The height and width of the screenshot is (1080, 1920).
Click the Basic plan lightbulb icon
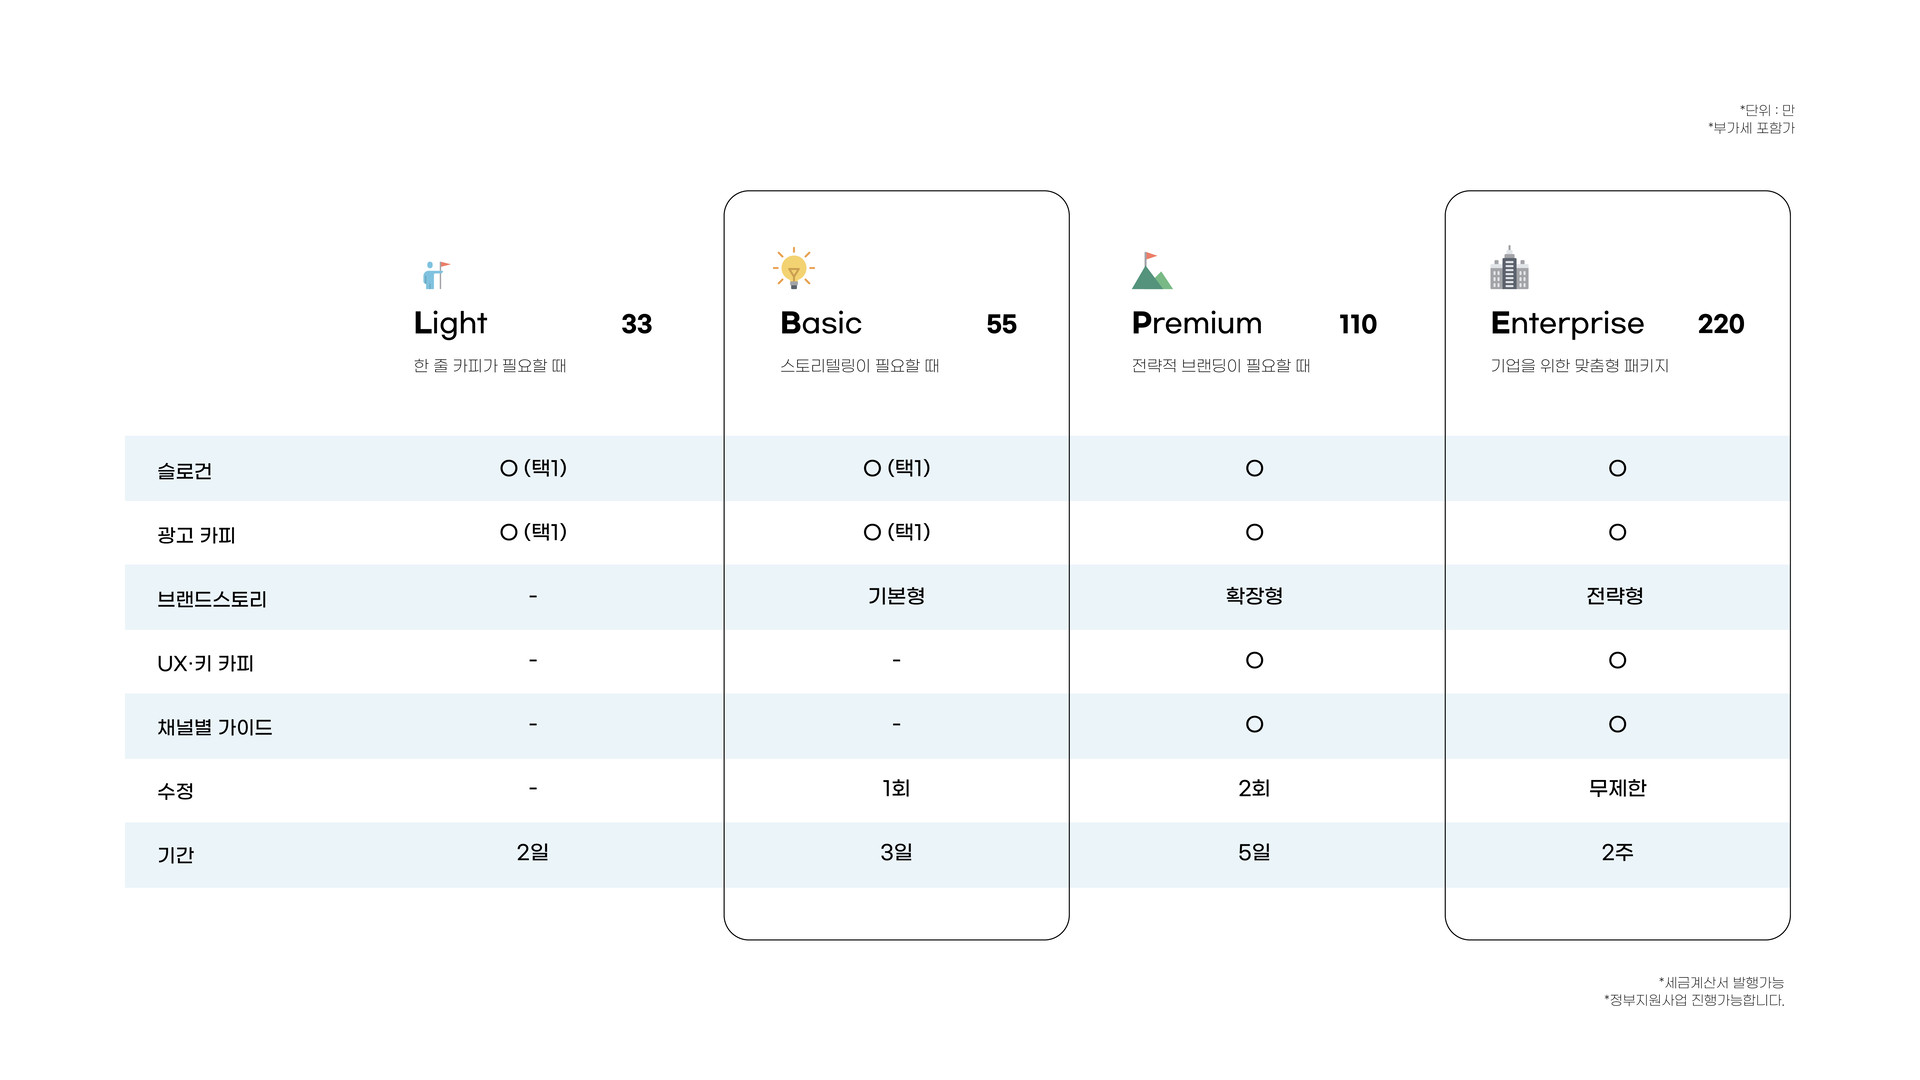[x=794, y=268]
